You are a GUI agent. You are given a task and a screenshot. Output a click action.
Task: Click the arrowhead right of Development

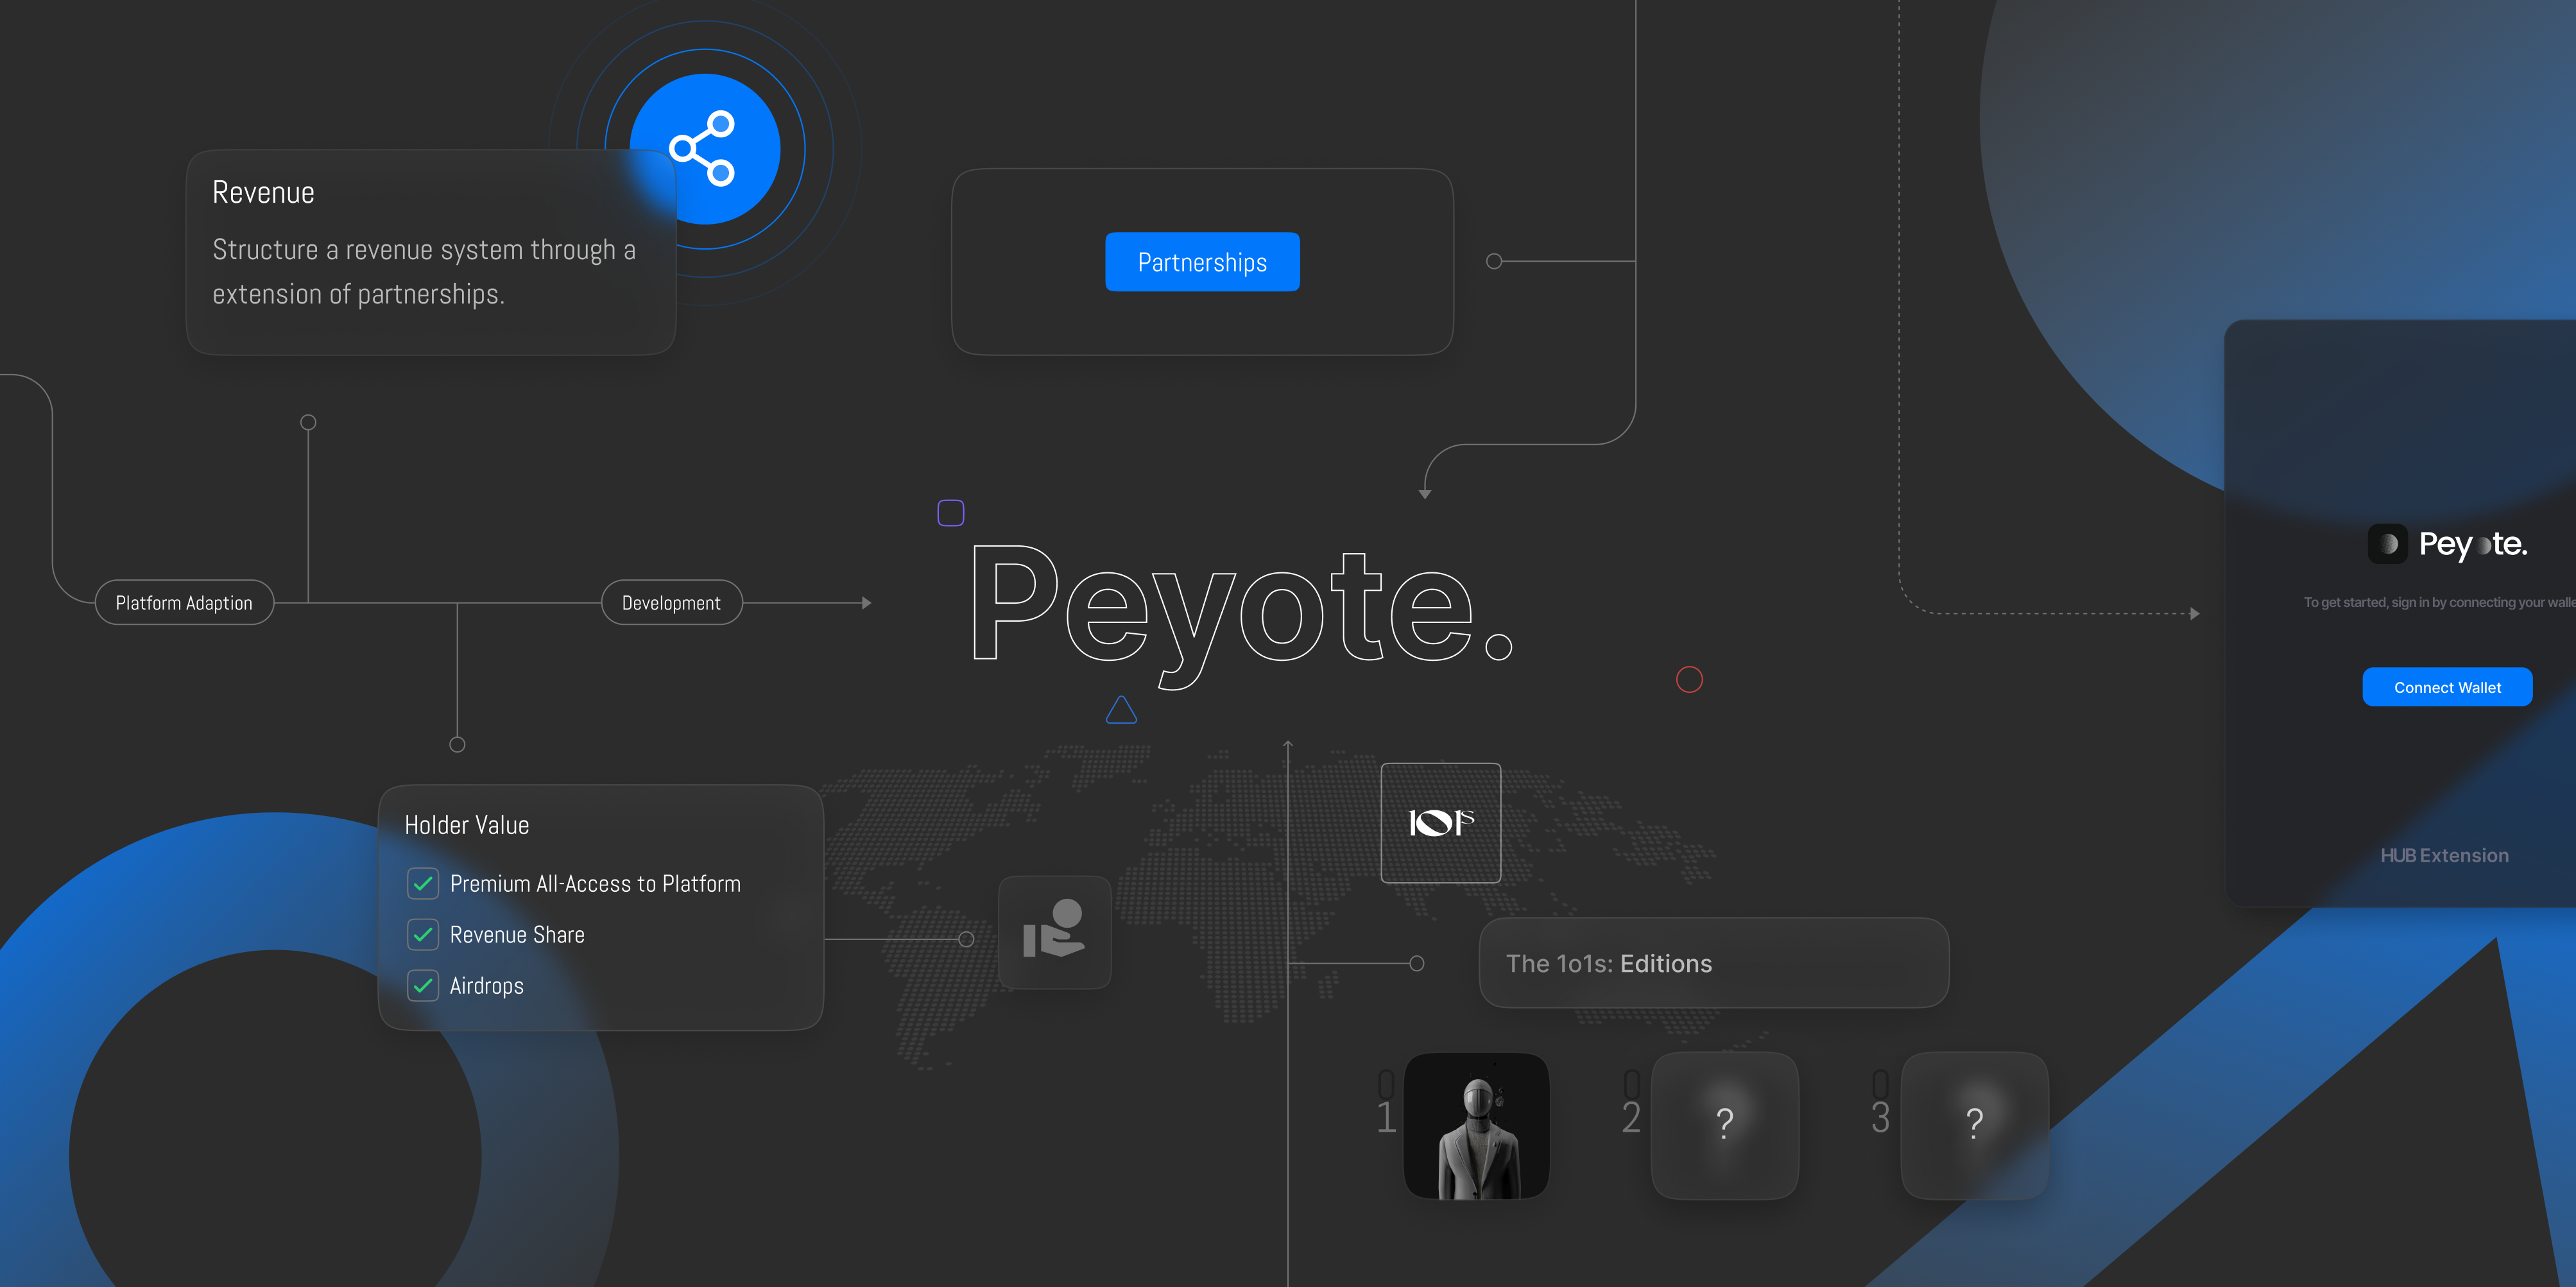click(x=866, y=603)
